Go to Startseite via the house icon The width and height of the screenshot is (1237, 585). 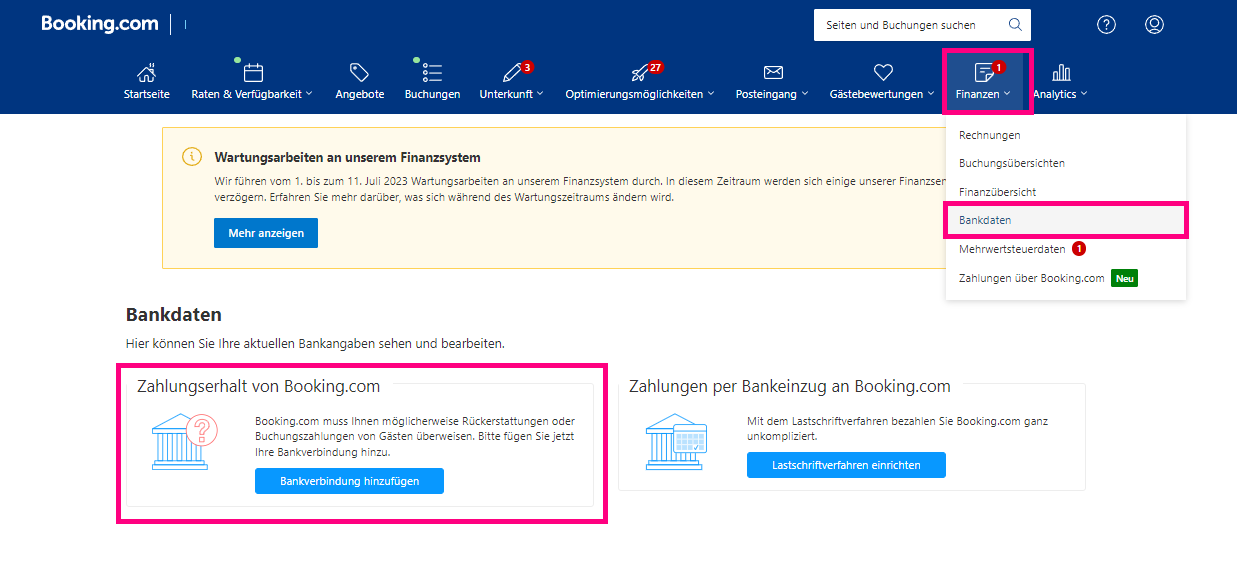click(x=146, y=72)
